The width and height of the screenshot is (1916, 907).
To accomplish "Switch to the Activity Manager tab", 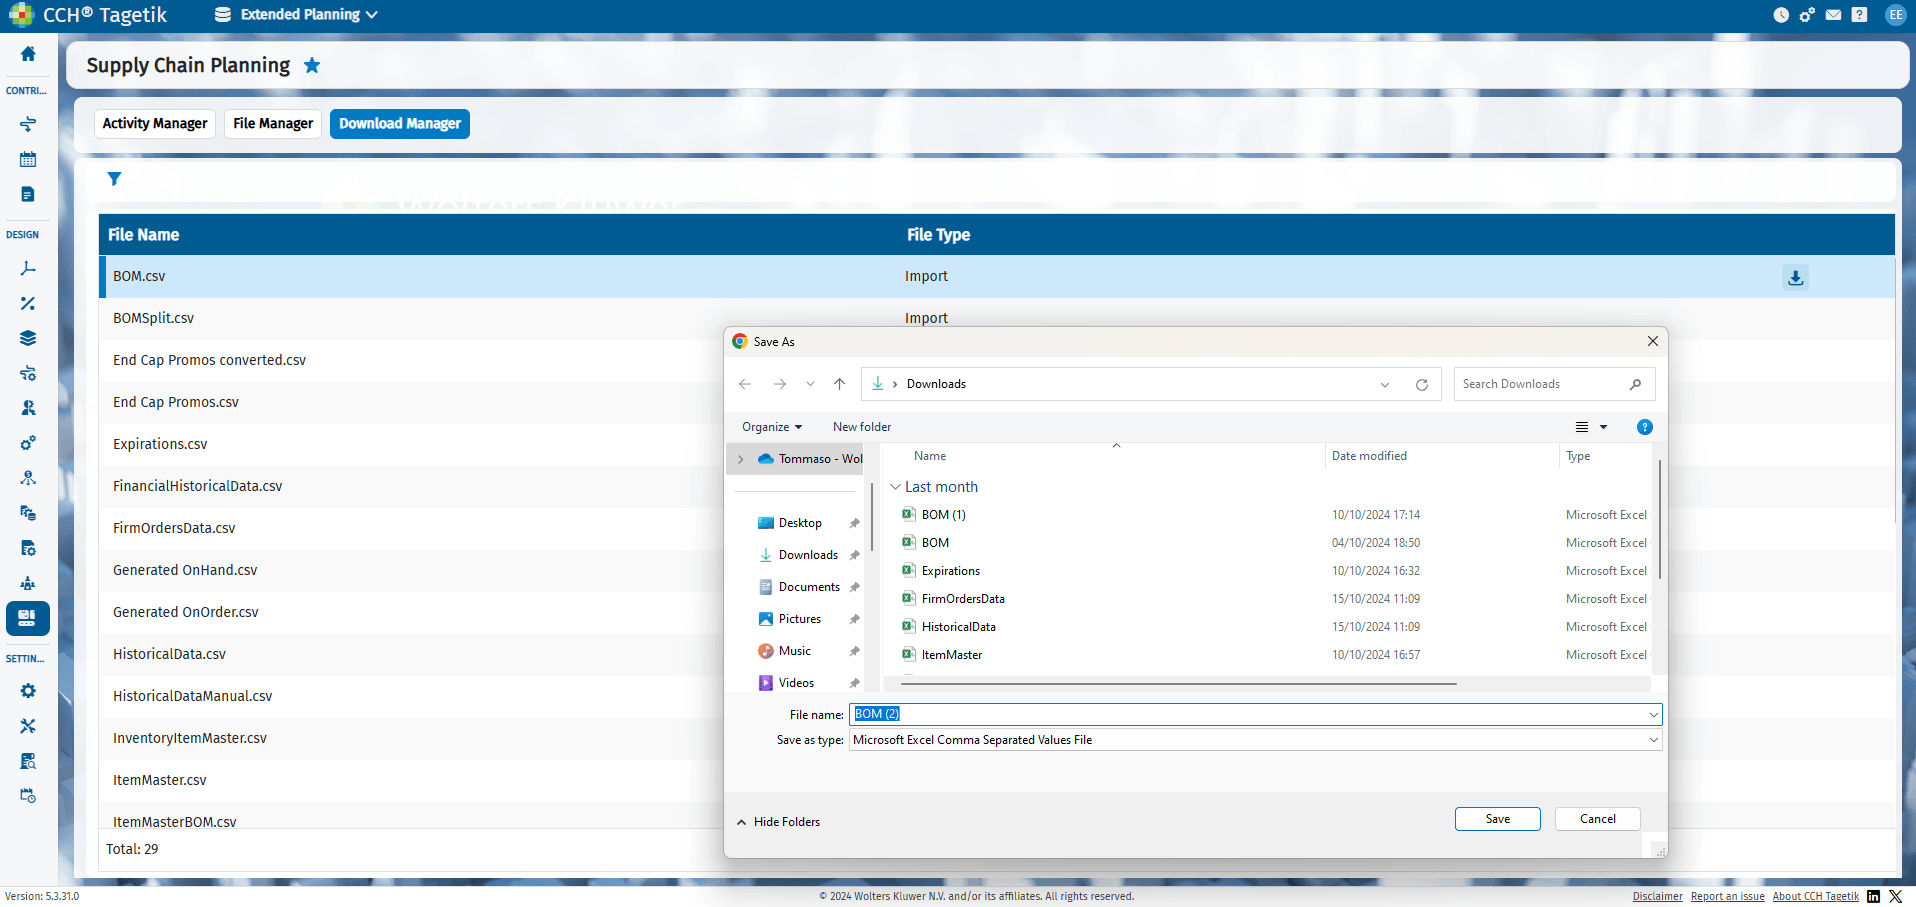I will pos(155,124).
